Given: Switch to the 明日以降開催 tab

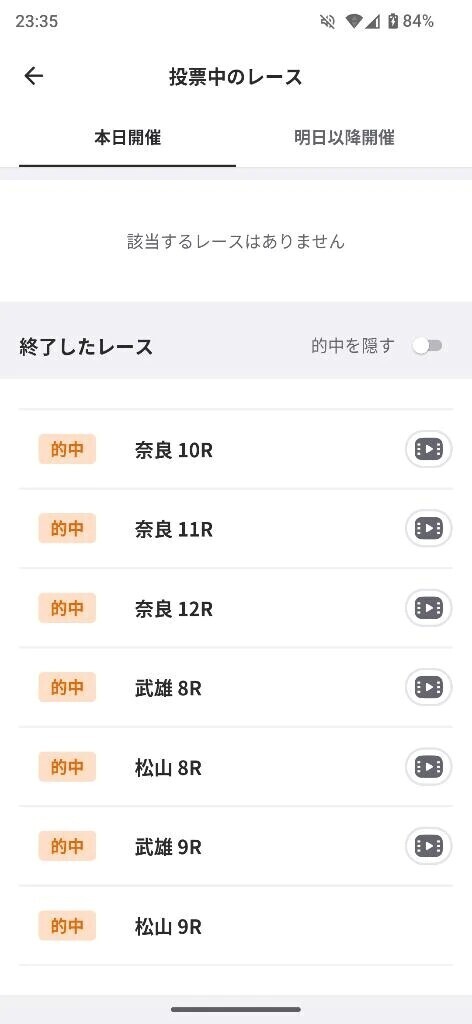Looking at the screenshot, I should coord(344,138).
